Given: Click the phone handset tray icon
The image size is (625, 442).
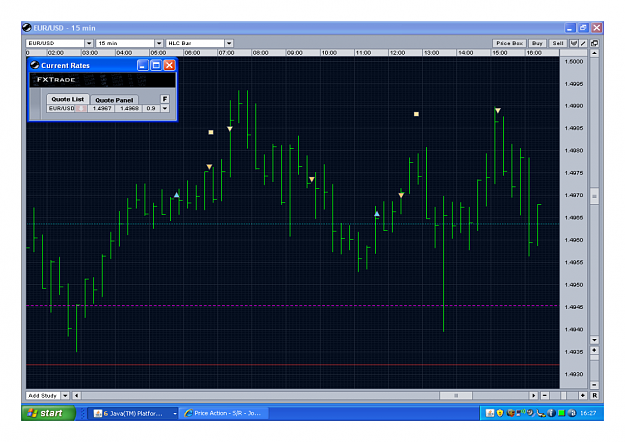Looking at the screenshot, I should [540, 413].
